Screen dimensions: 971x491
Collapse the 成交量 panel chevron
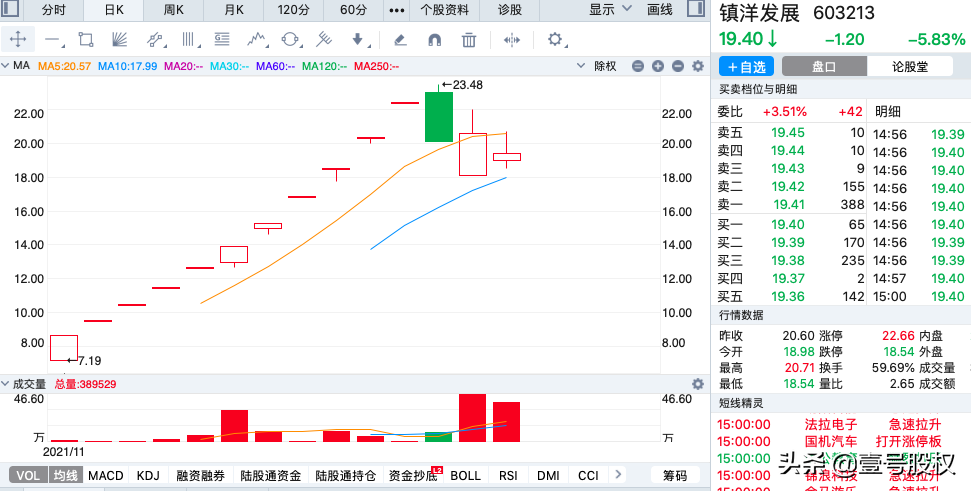(x=6, y=384)
